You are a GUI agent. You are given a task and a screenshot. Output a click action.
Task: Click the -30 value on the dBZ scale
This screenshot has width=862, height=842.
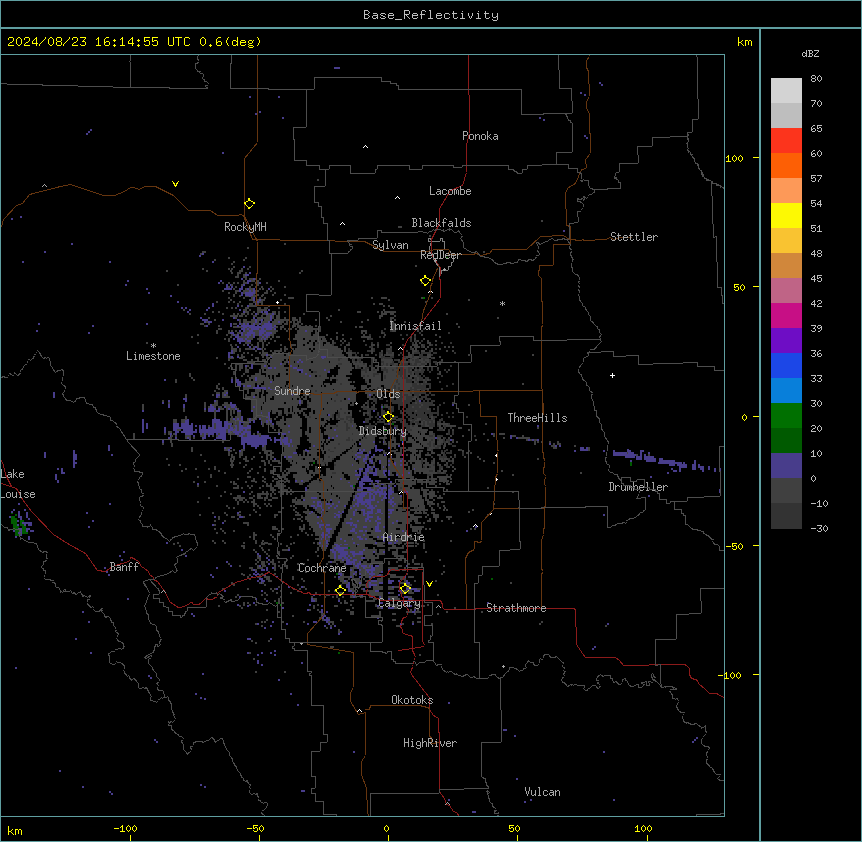click(819, 528)
